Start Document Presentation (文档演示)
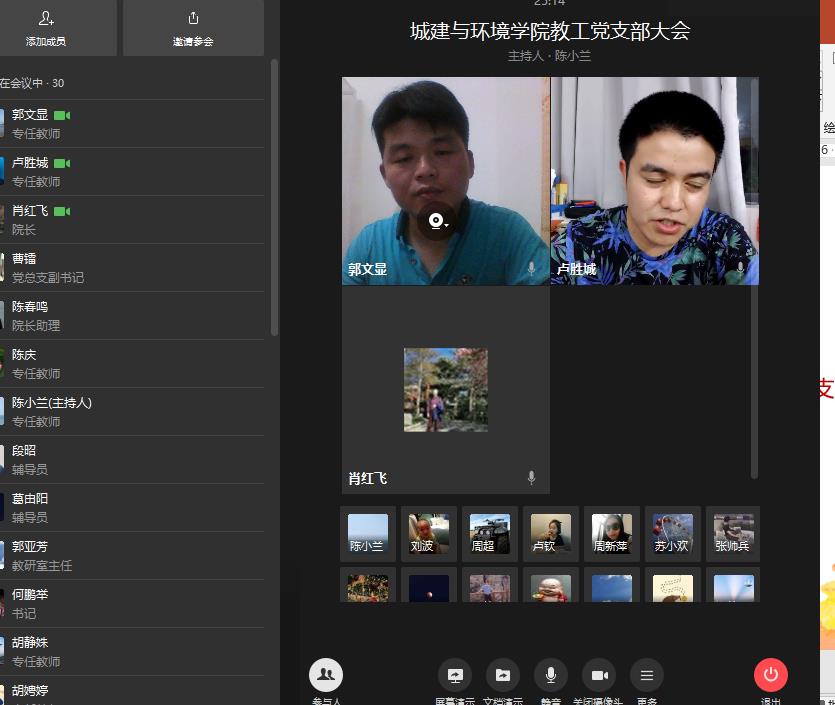Image resolution: width=835 pixels, height=705 pixels. coord(503,675)
